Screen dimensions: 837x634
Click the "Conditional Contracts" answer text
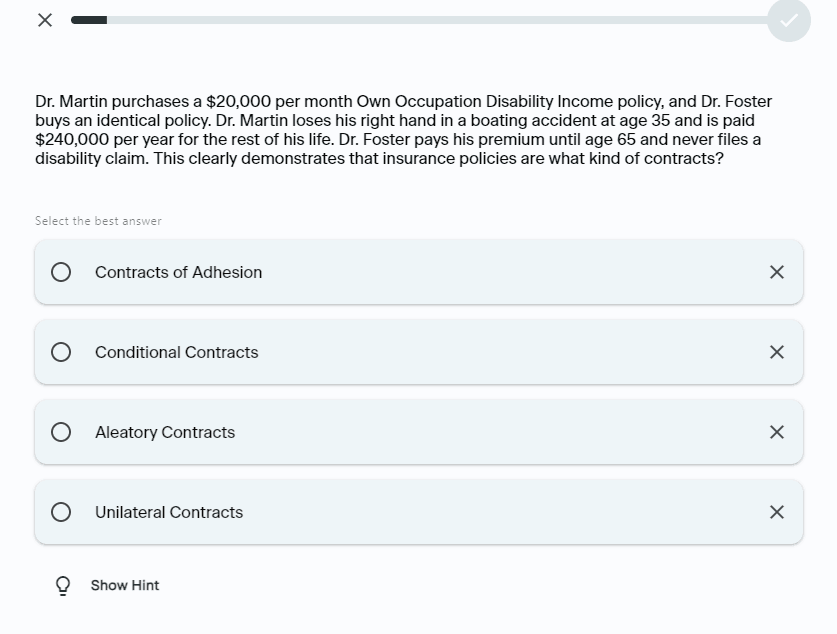pyautogui.click(x=176, y=352)
